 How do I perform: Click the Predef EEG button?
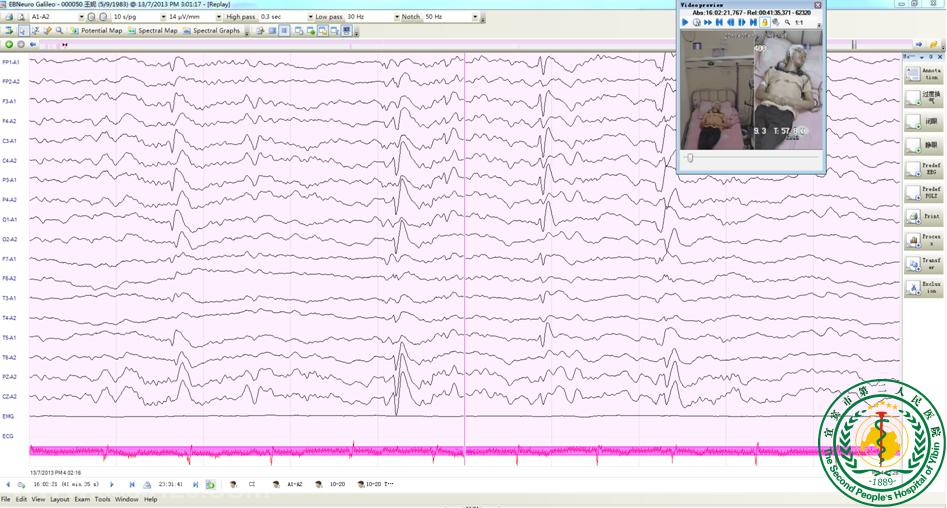(922, 169)
